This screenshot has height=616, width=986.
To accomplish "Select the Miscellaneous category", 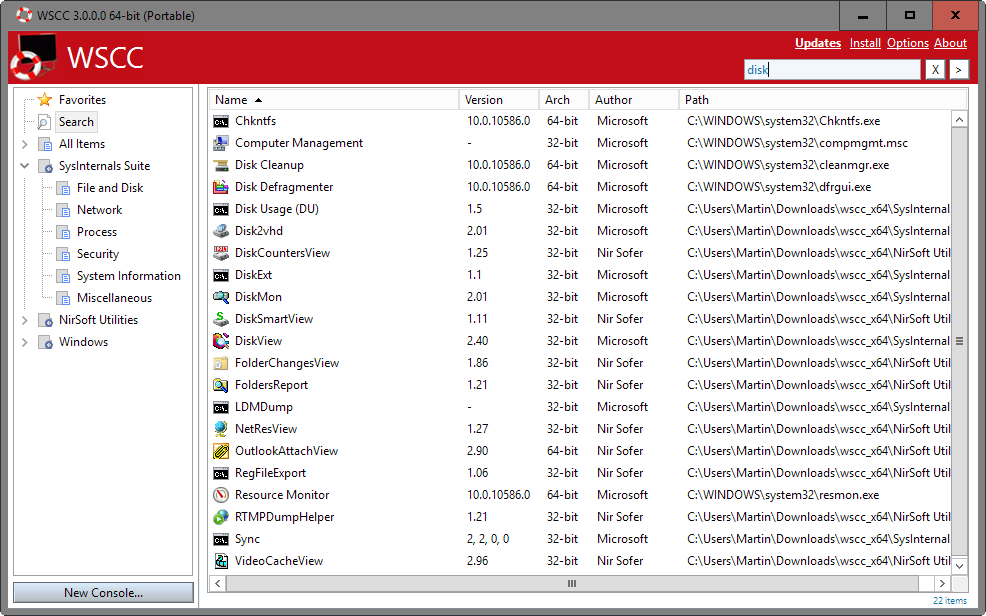I will coord(114,298).
